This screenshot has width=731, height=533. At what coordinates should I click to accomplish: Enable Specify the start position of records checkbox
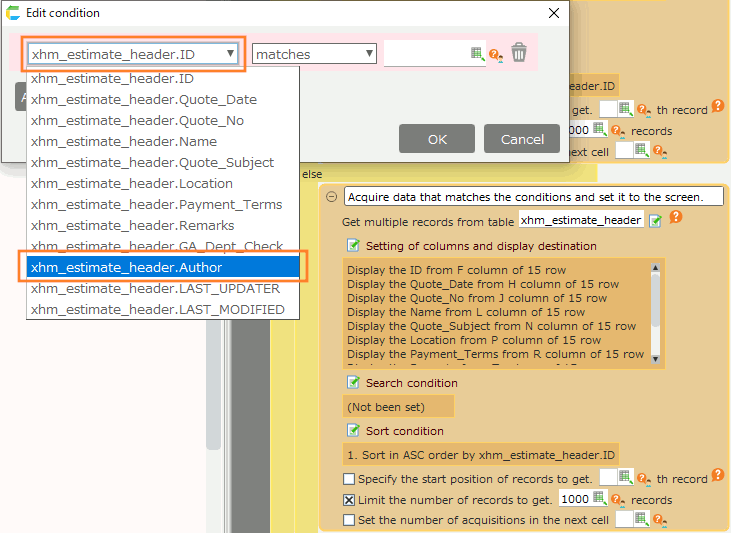pyautogui.click(x=349, y=479)
